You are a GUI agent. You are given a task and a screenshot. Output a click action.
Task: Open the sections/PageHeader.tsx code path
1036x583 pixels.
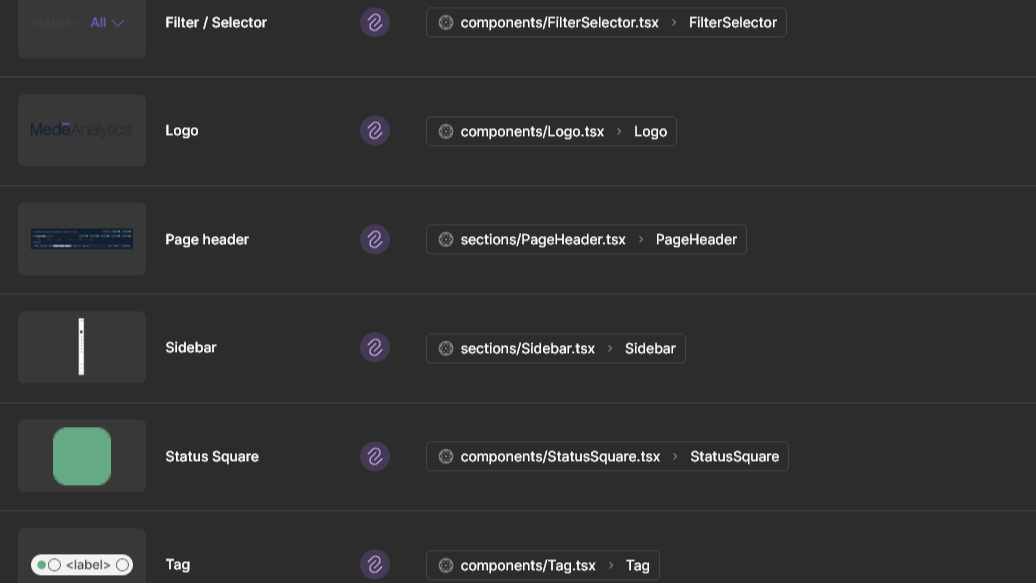point(542,239)
